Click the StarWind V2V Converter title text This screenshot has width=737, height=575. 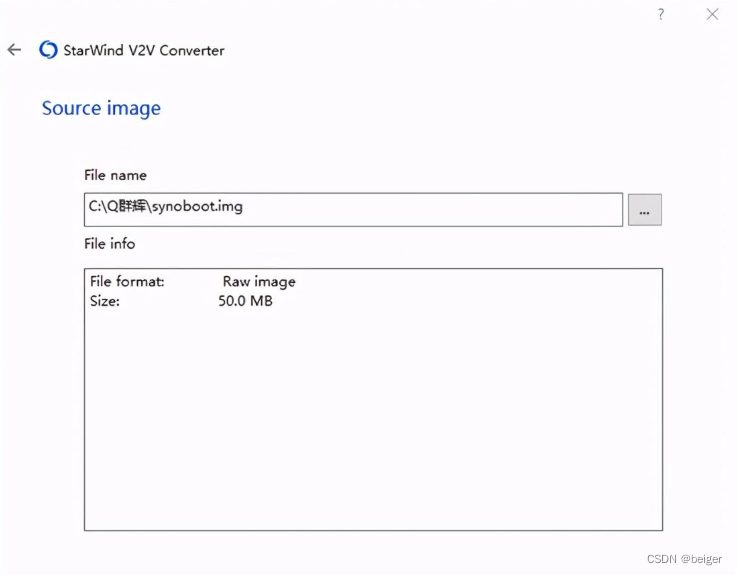point(144,50)
